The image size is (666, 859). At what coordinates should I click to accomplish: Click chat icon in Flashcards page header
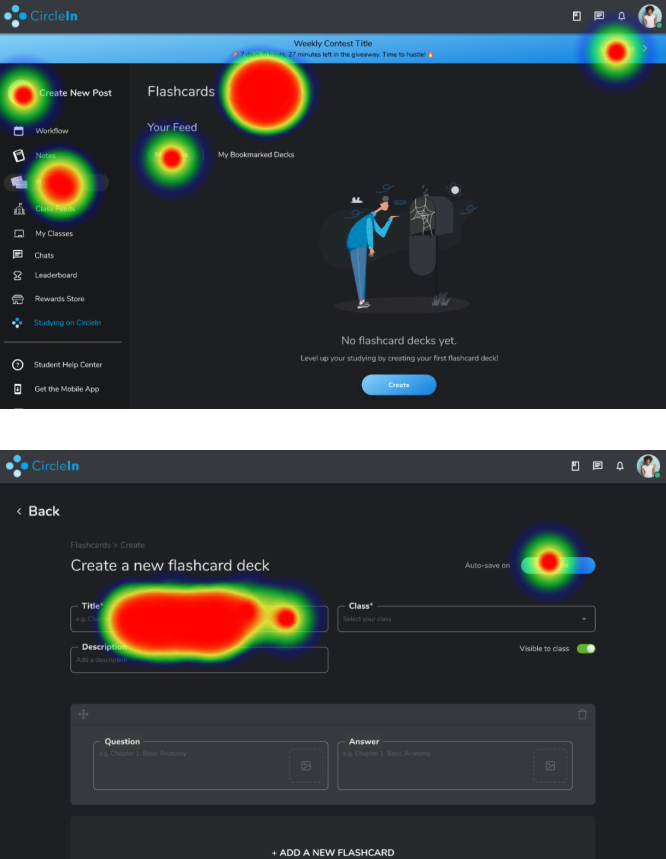tap(599, 16)
